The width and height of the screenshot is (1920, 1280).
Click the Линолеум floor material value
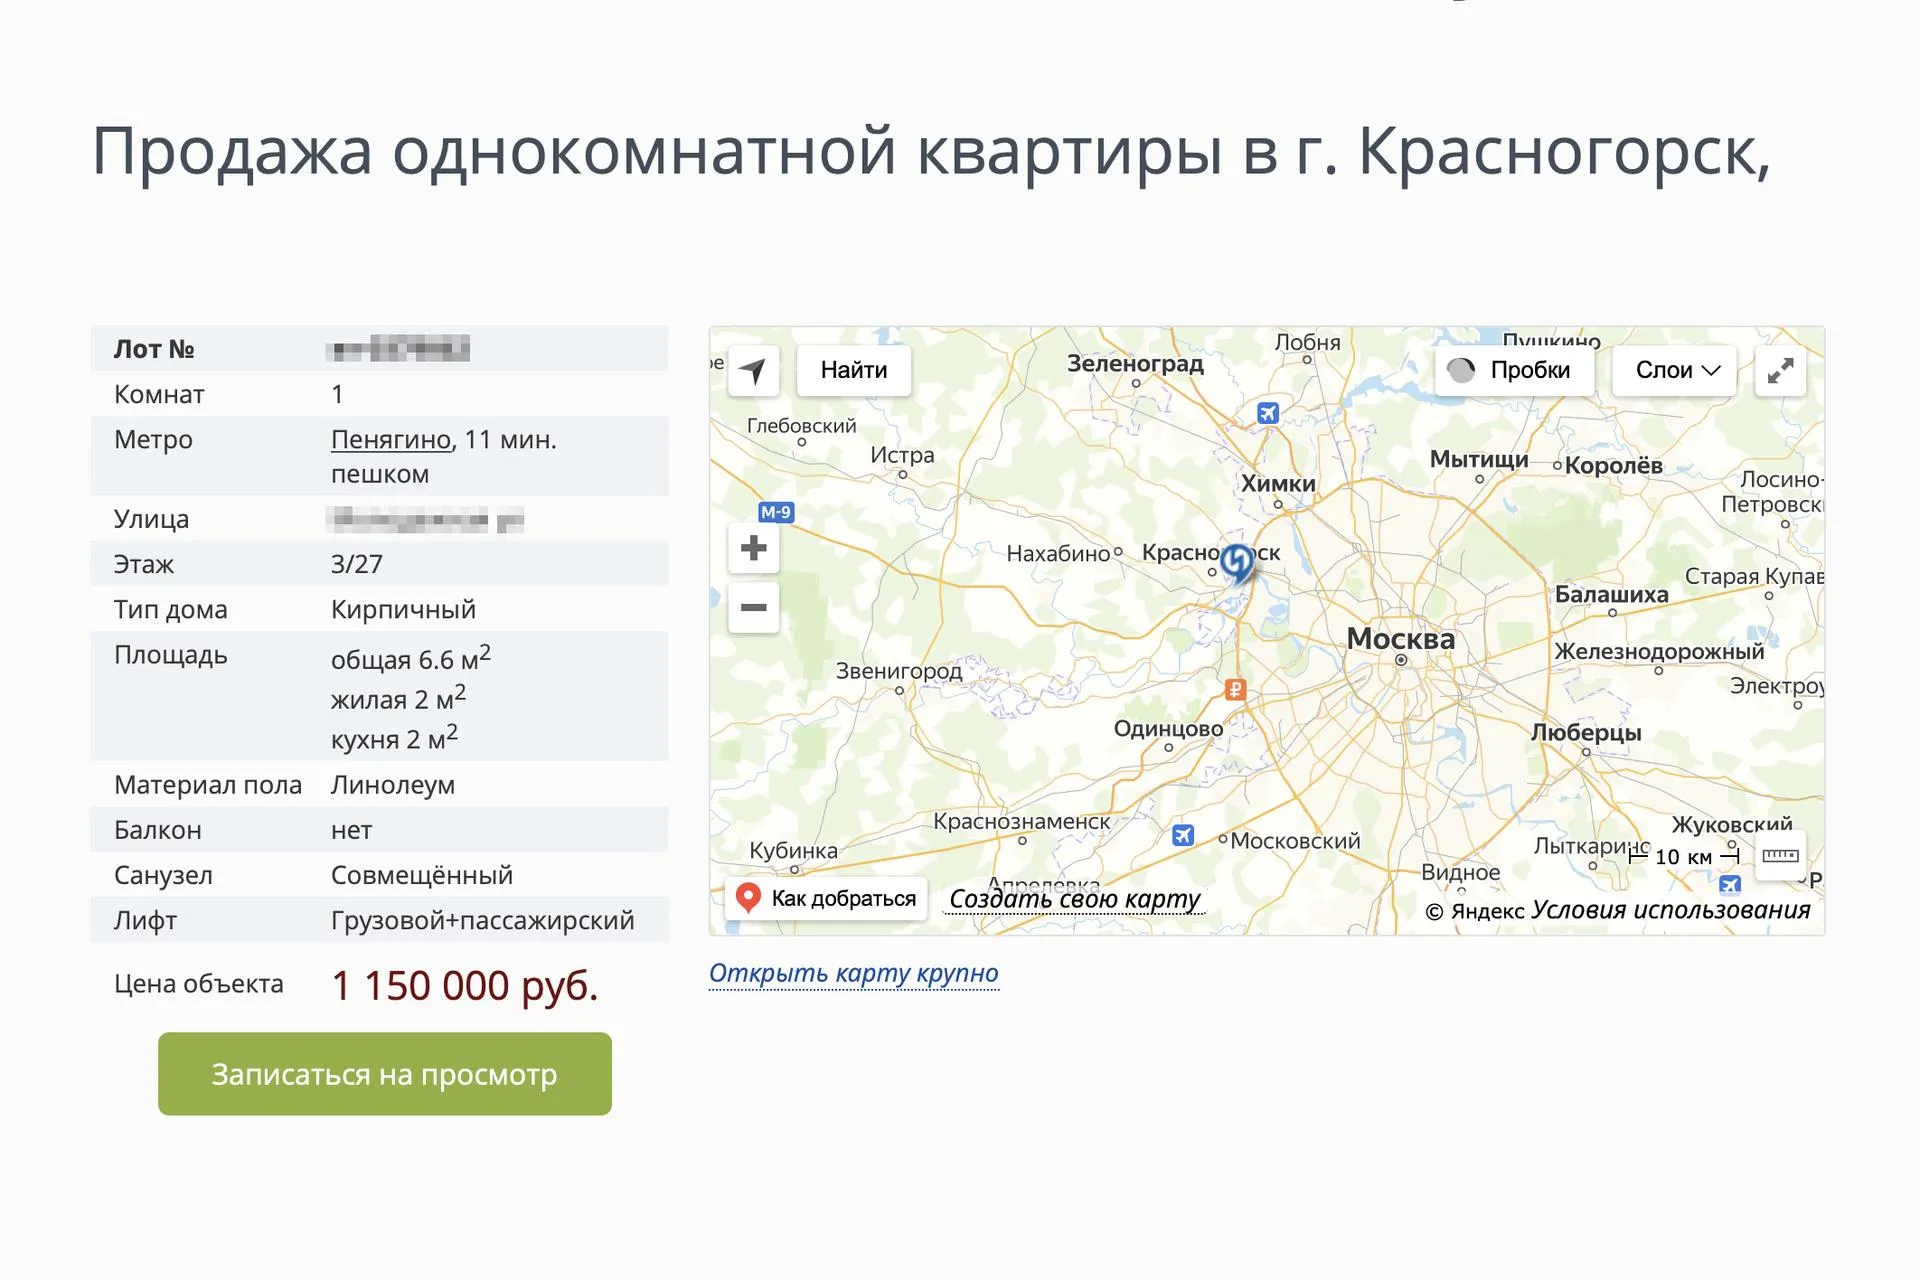tap(393, 785)
